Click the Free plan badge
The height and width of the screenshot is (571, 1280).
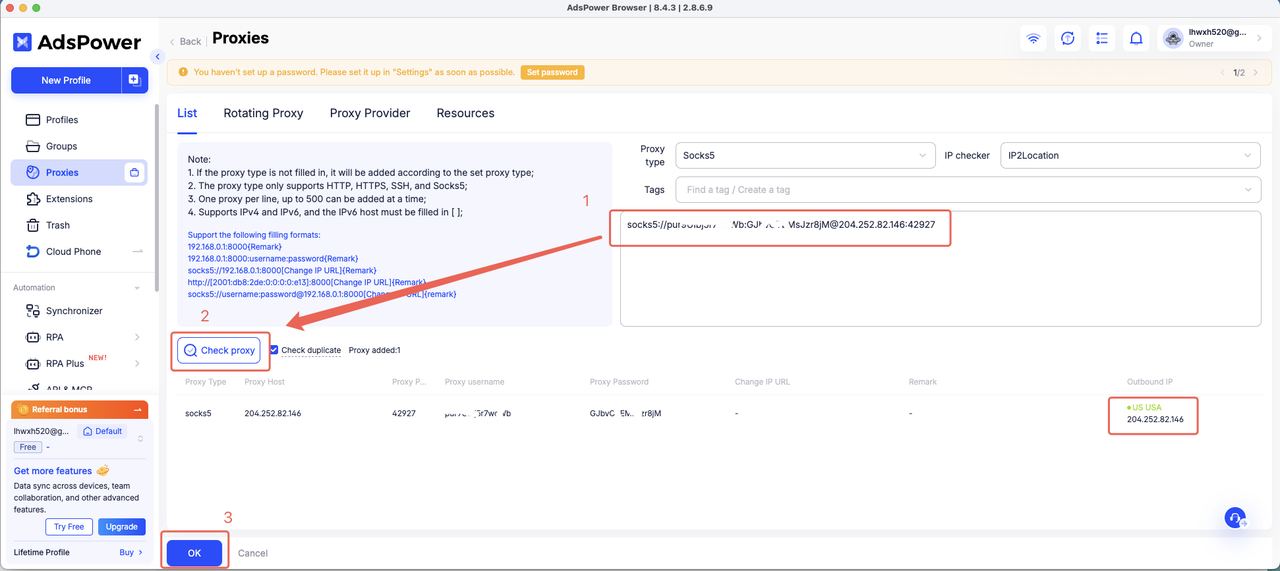point(28,447)
